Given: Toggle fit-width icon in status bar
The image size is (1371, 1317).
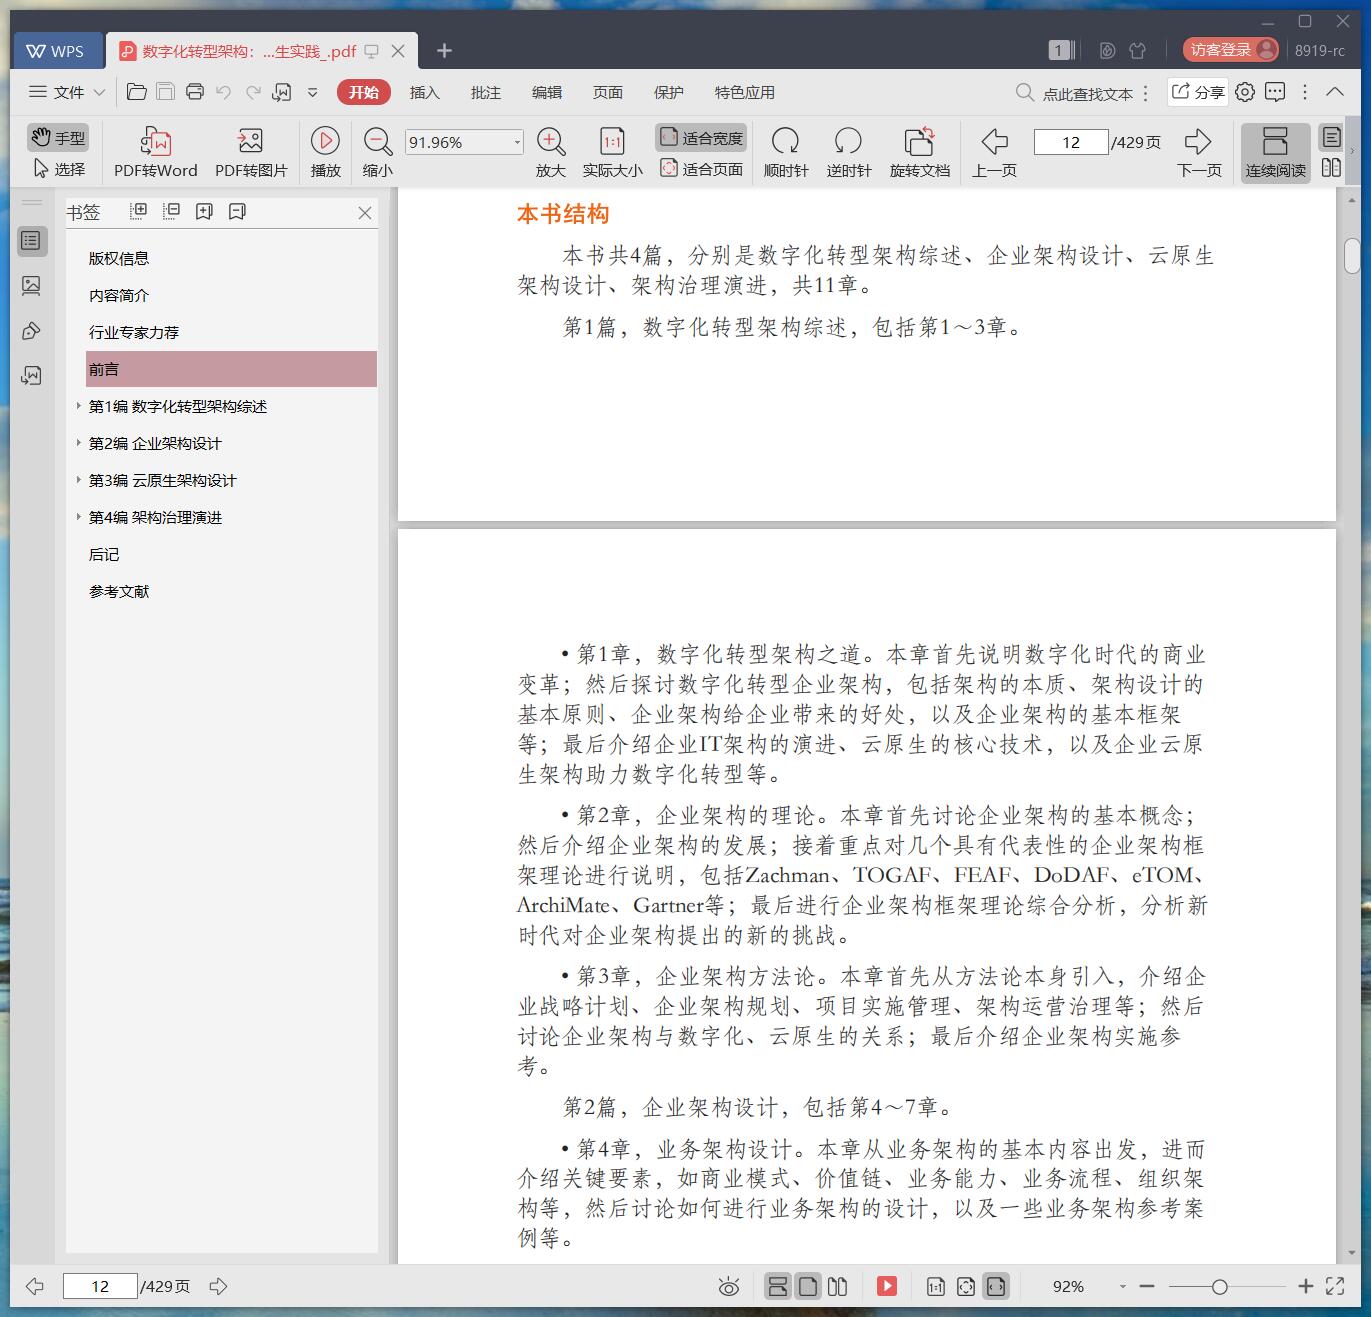Looking at the screenshot, I should coord(996,1287).
